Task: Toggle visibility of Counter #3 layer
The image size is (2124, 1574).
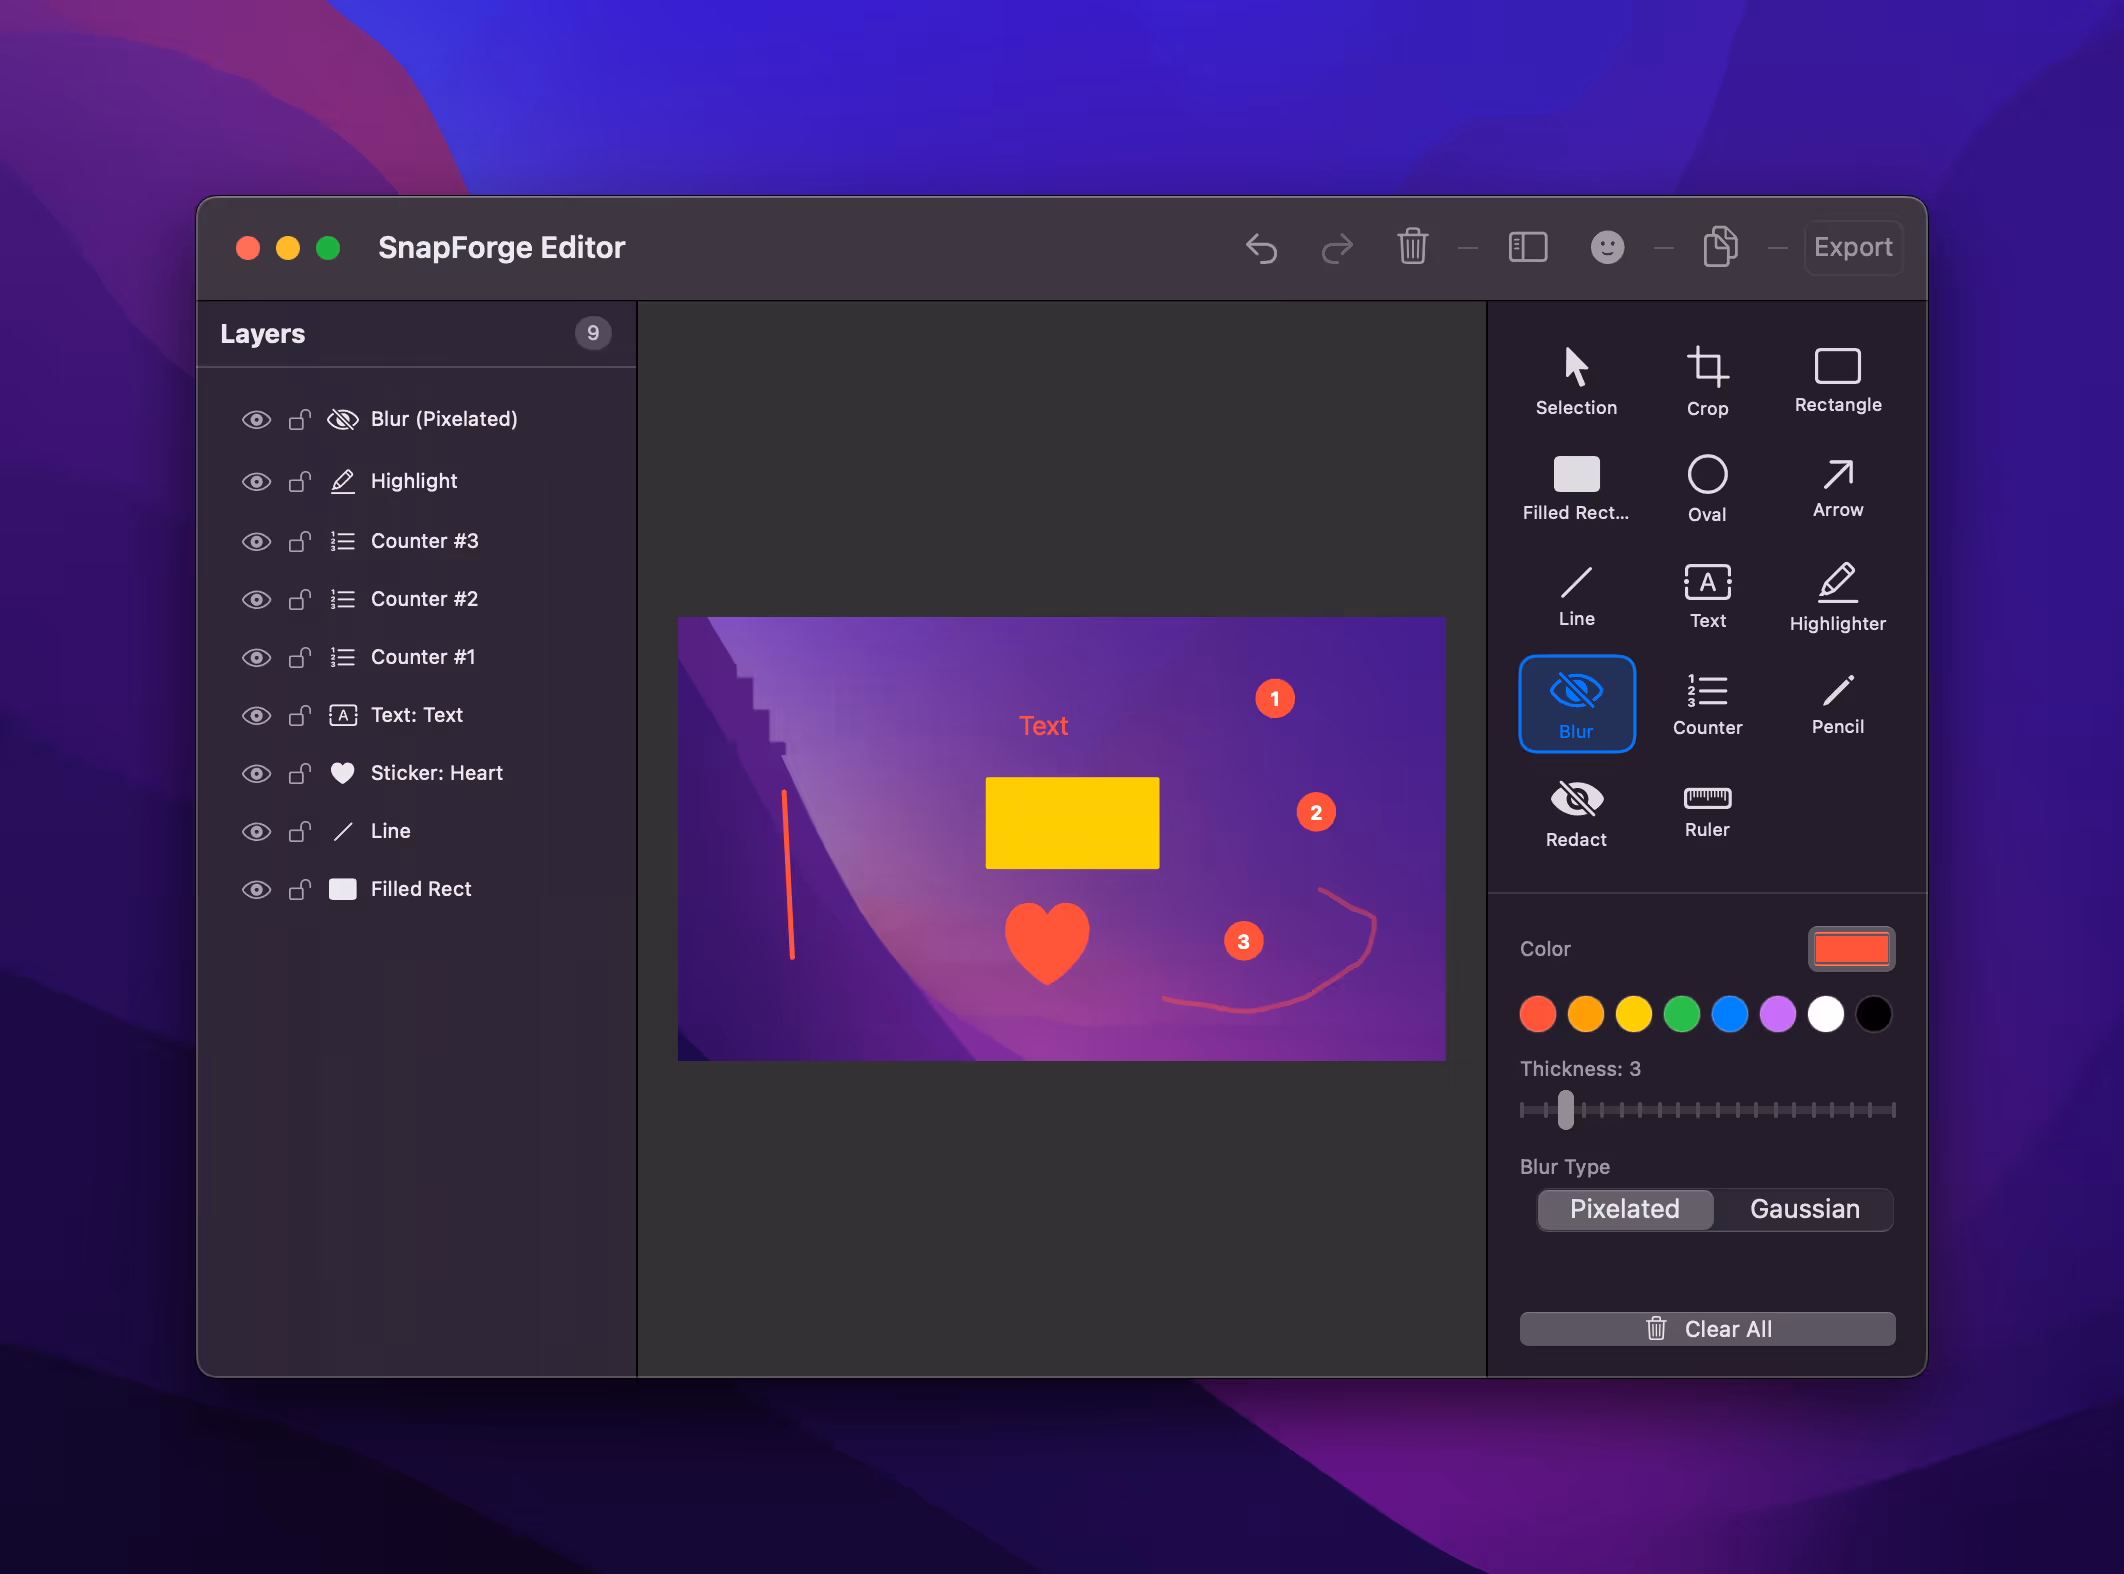Action: tap(256, 542)
